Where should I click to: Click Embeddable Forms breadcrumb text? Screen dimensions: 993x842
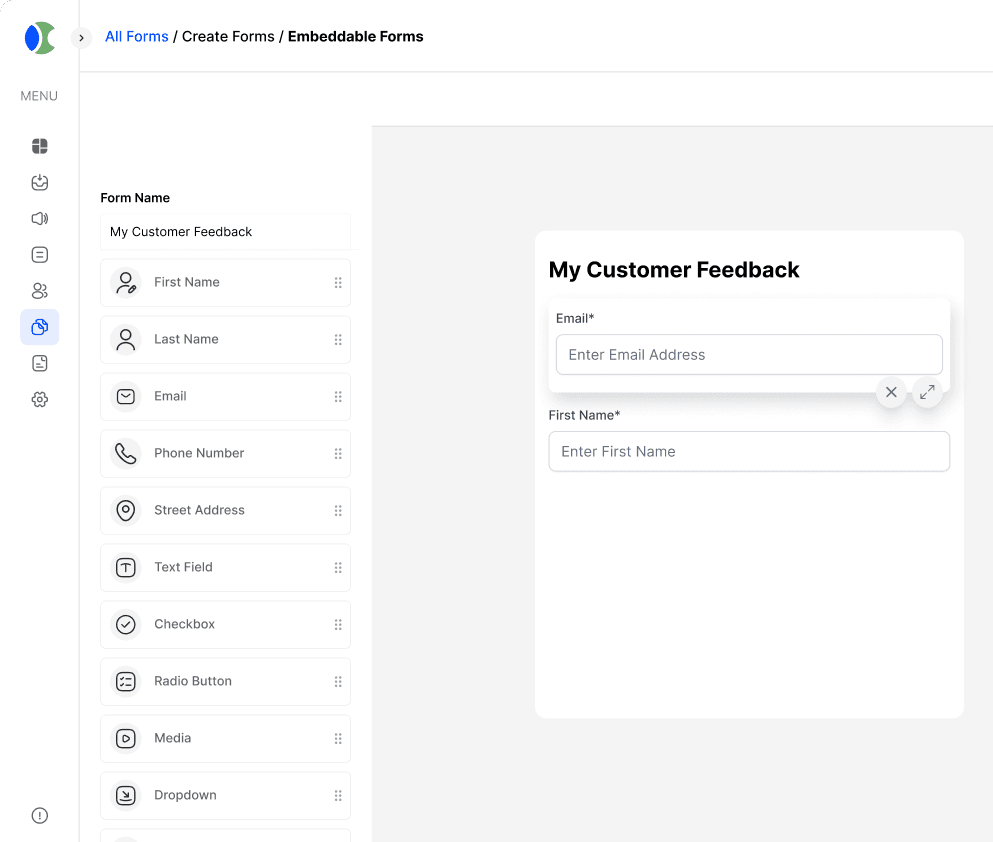click(355, 37)
